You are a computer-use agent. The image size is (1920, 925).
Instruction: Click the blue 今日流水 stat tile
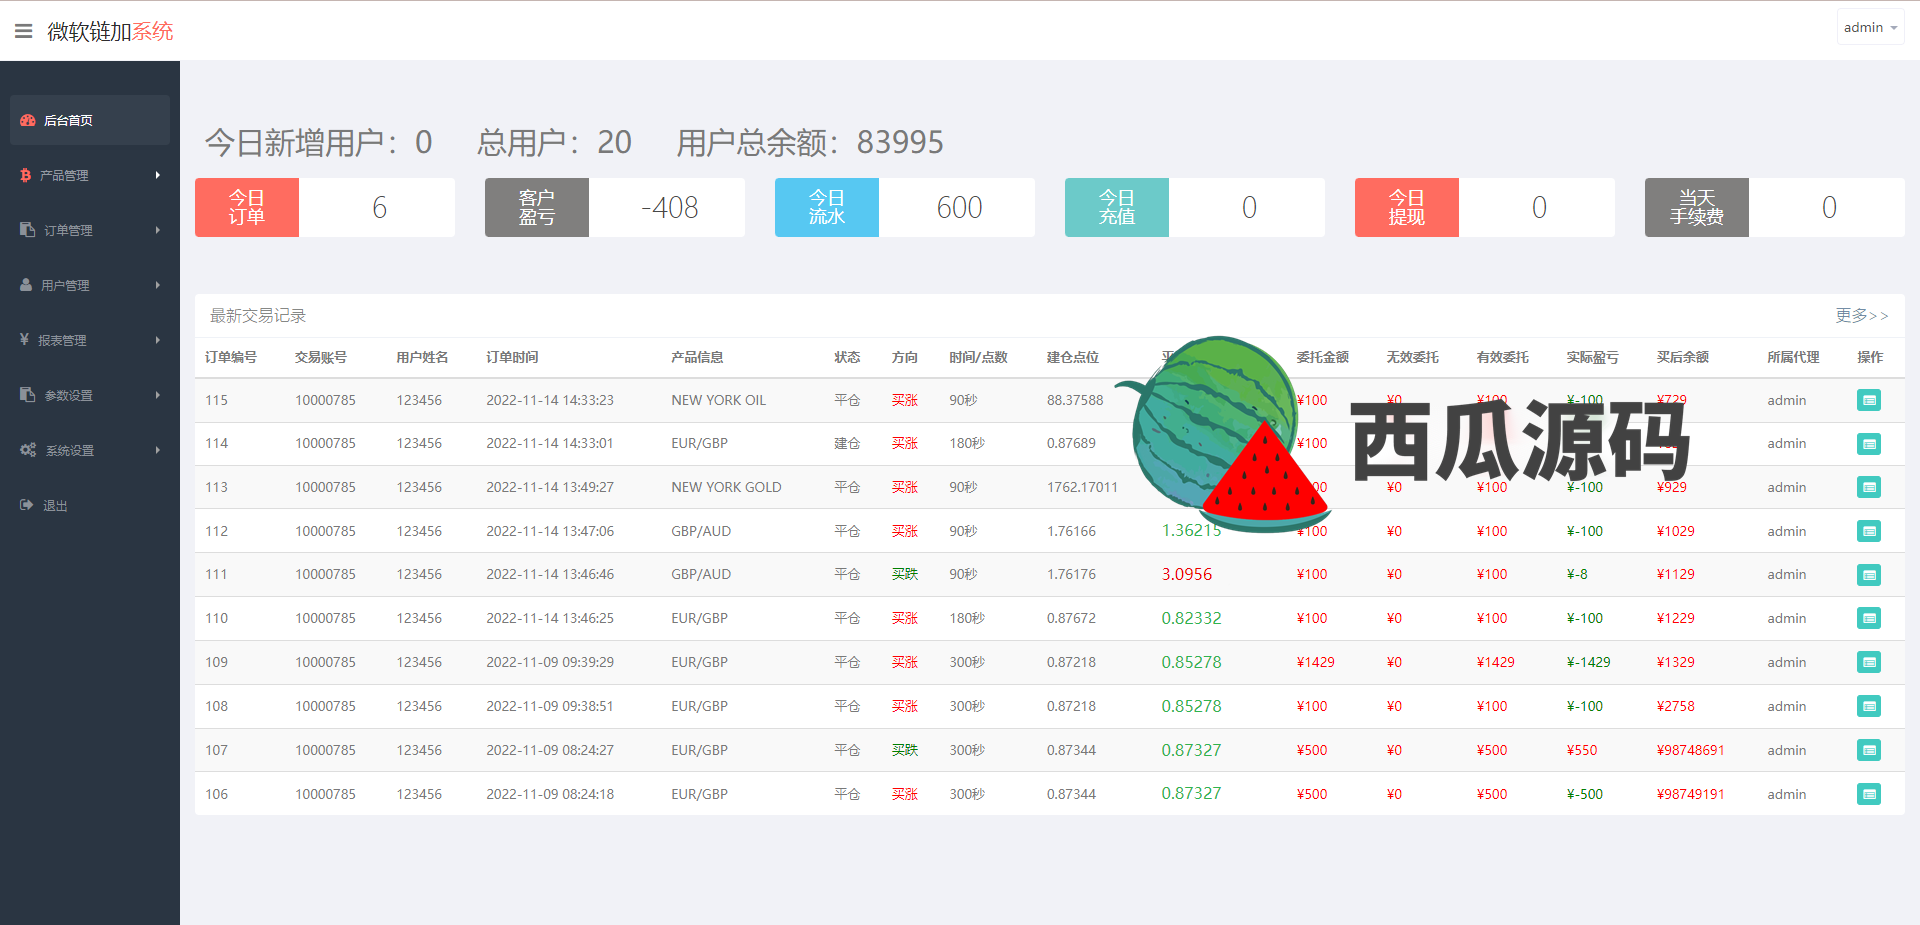click(827, 207)
